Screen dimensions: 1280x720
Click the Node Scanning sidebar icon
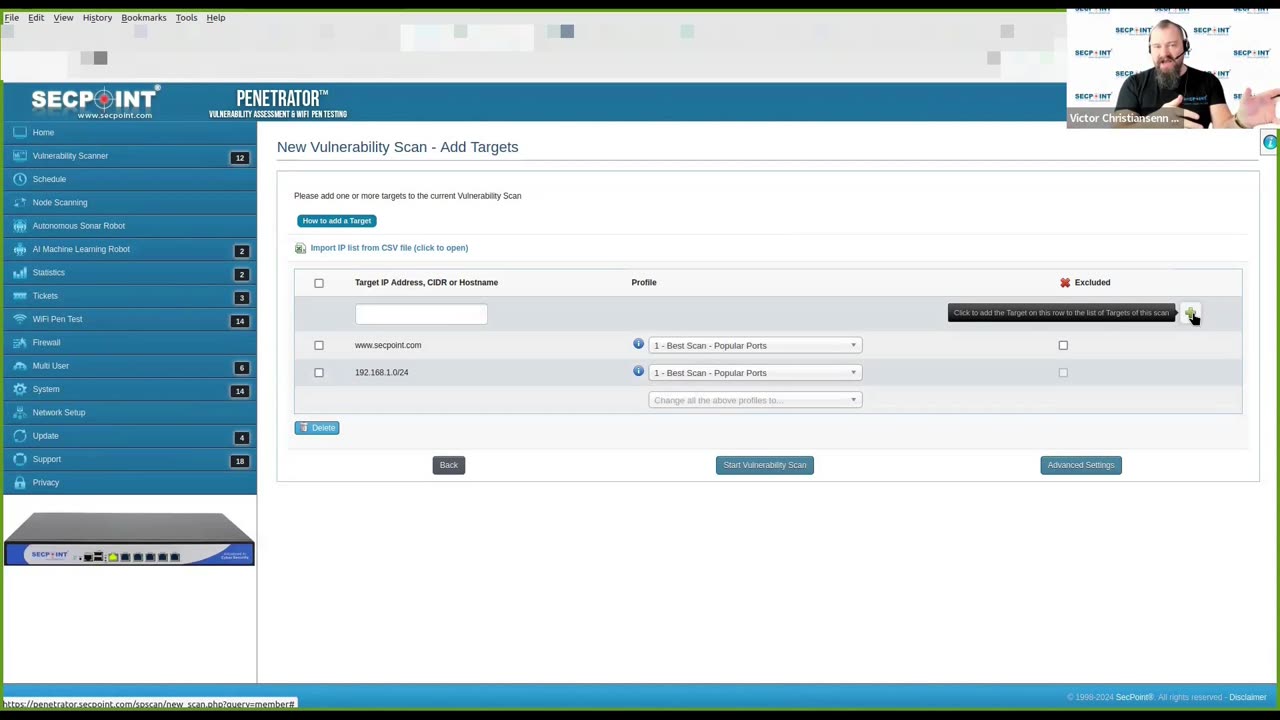19,202
